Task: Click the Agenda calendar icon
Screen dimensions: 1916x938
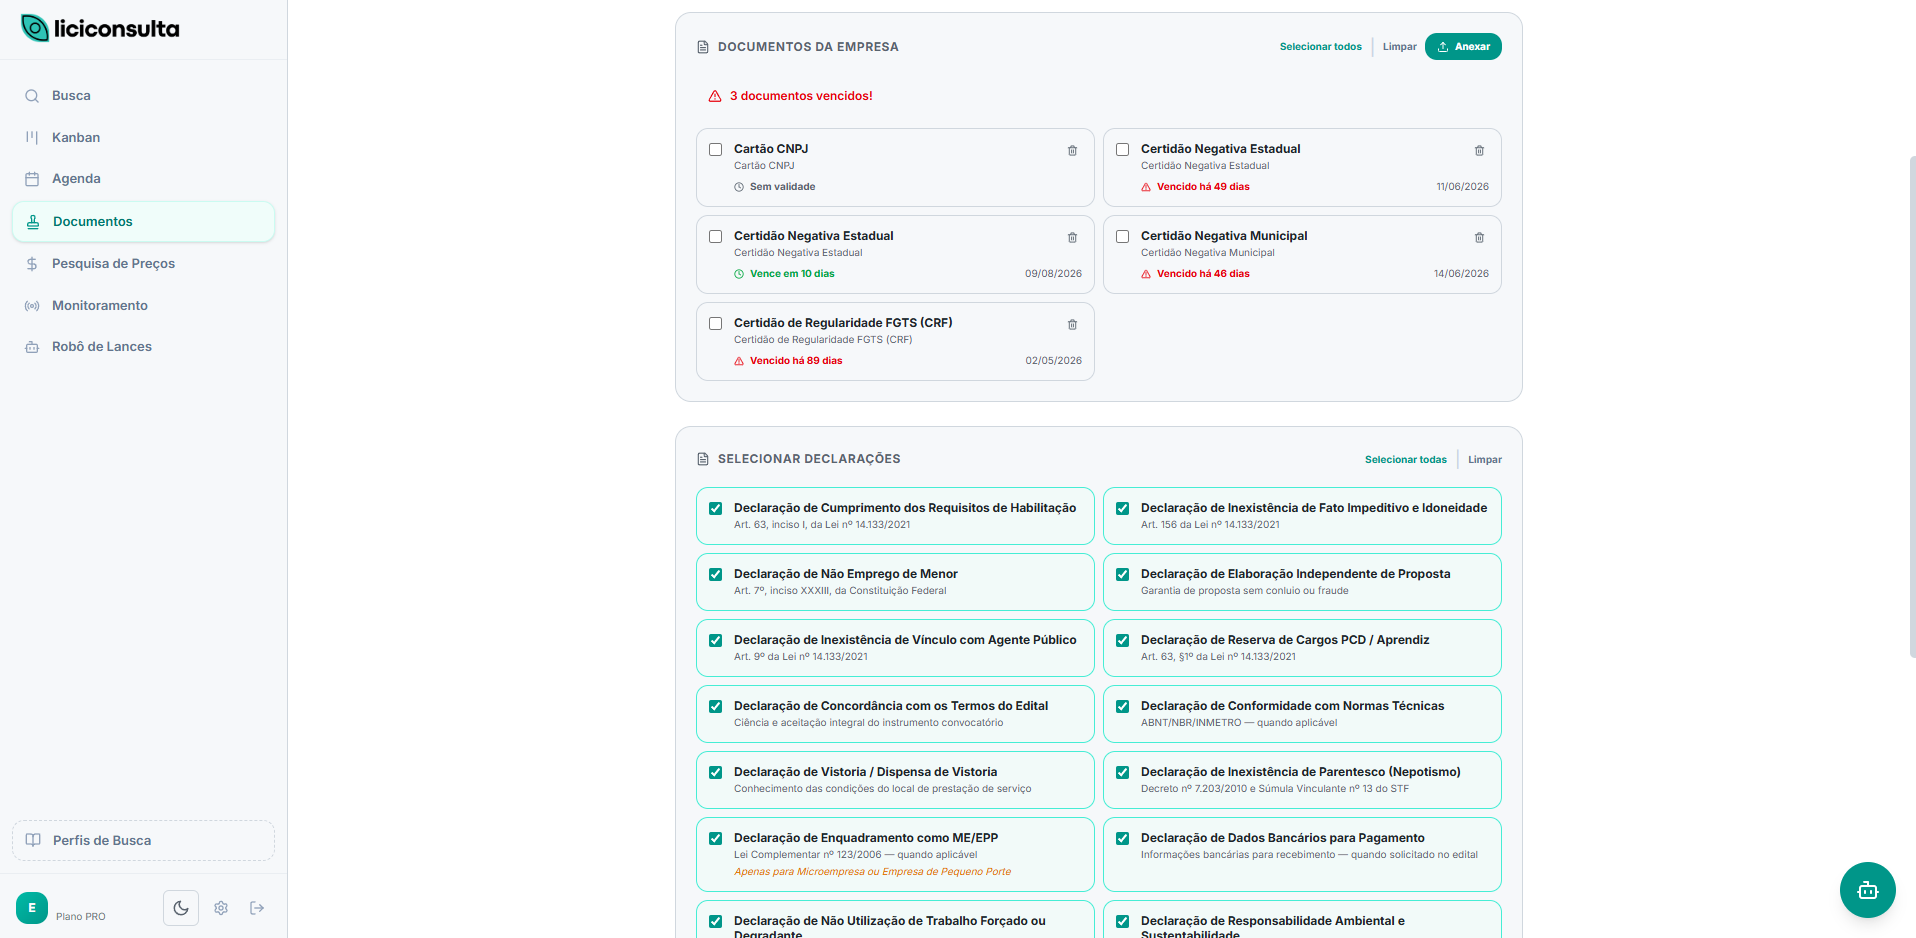Action: (32, 179)
